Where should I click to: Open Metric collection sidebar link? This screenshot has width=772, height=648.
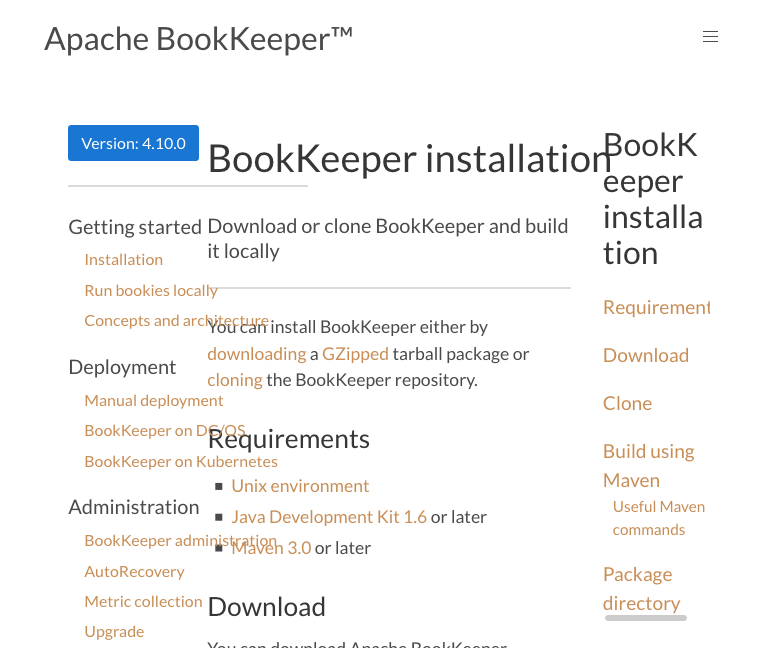pyautogui.click(x=143, y=602)
